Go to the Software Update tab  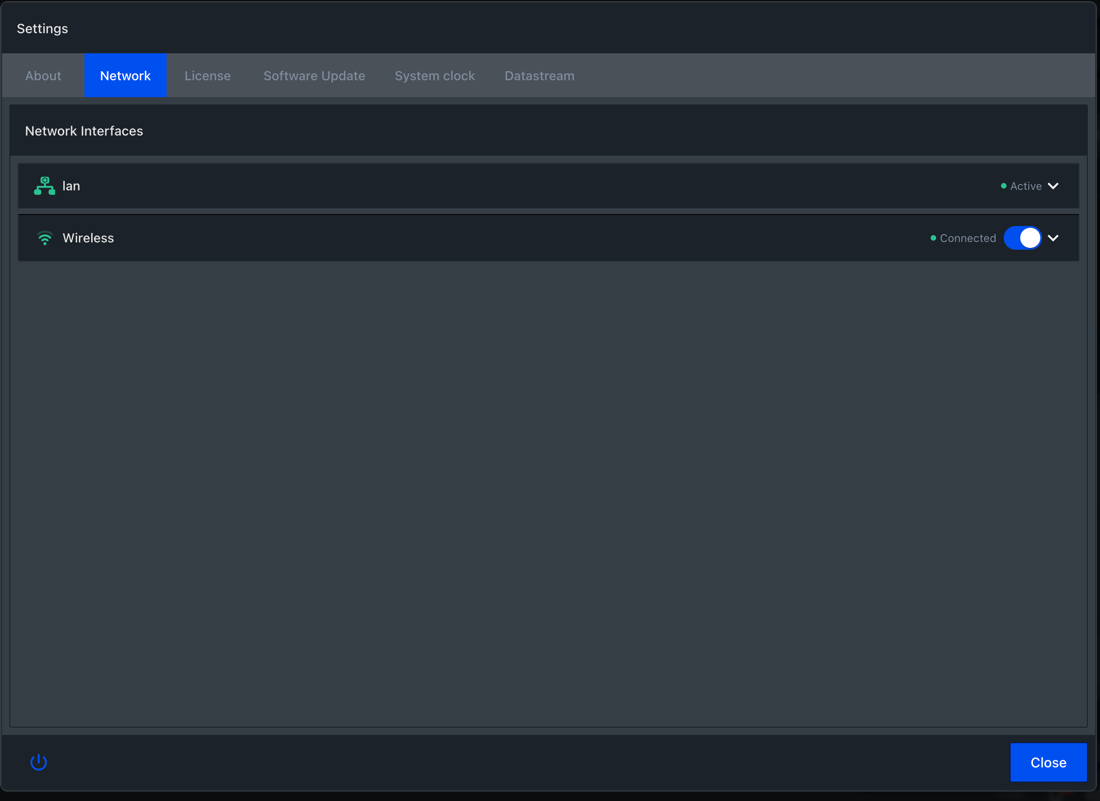(x=314, y=76)
